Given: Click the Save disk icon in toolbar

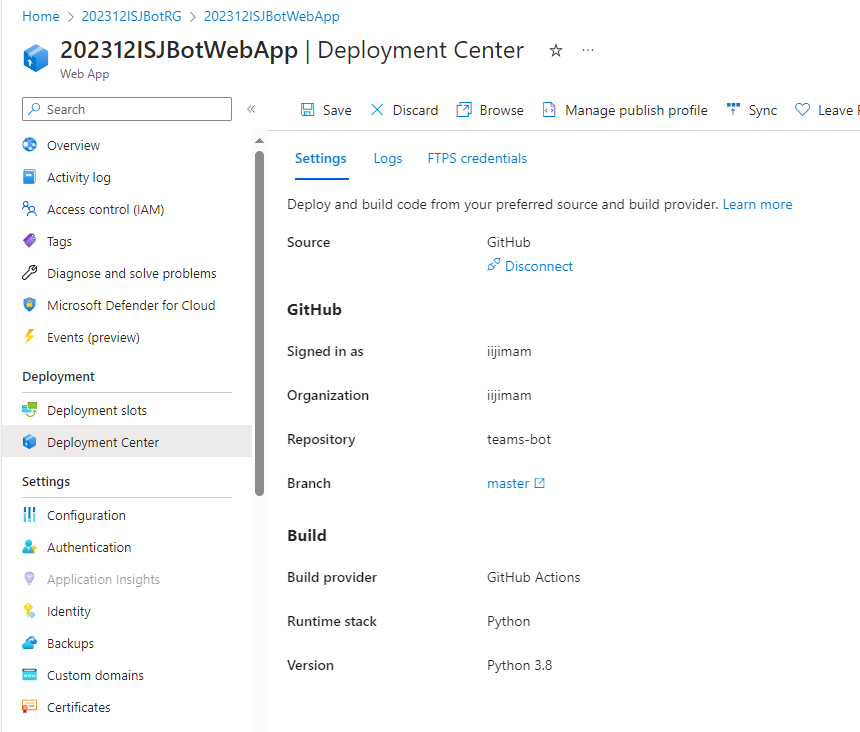Looking at the screenshot, I should (308, 110).
